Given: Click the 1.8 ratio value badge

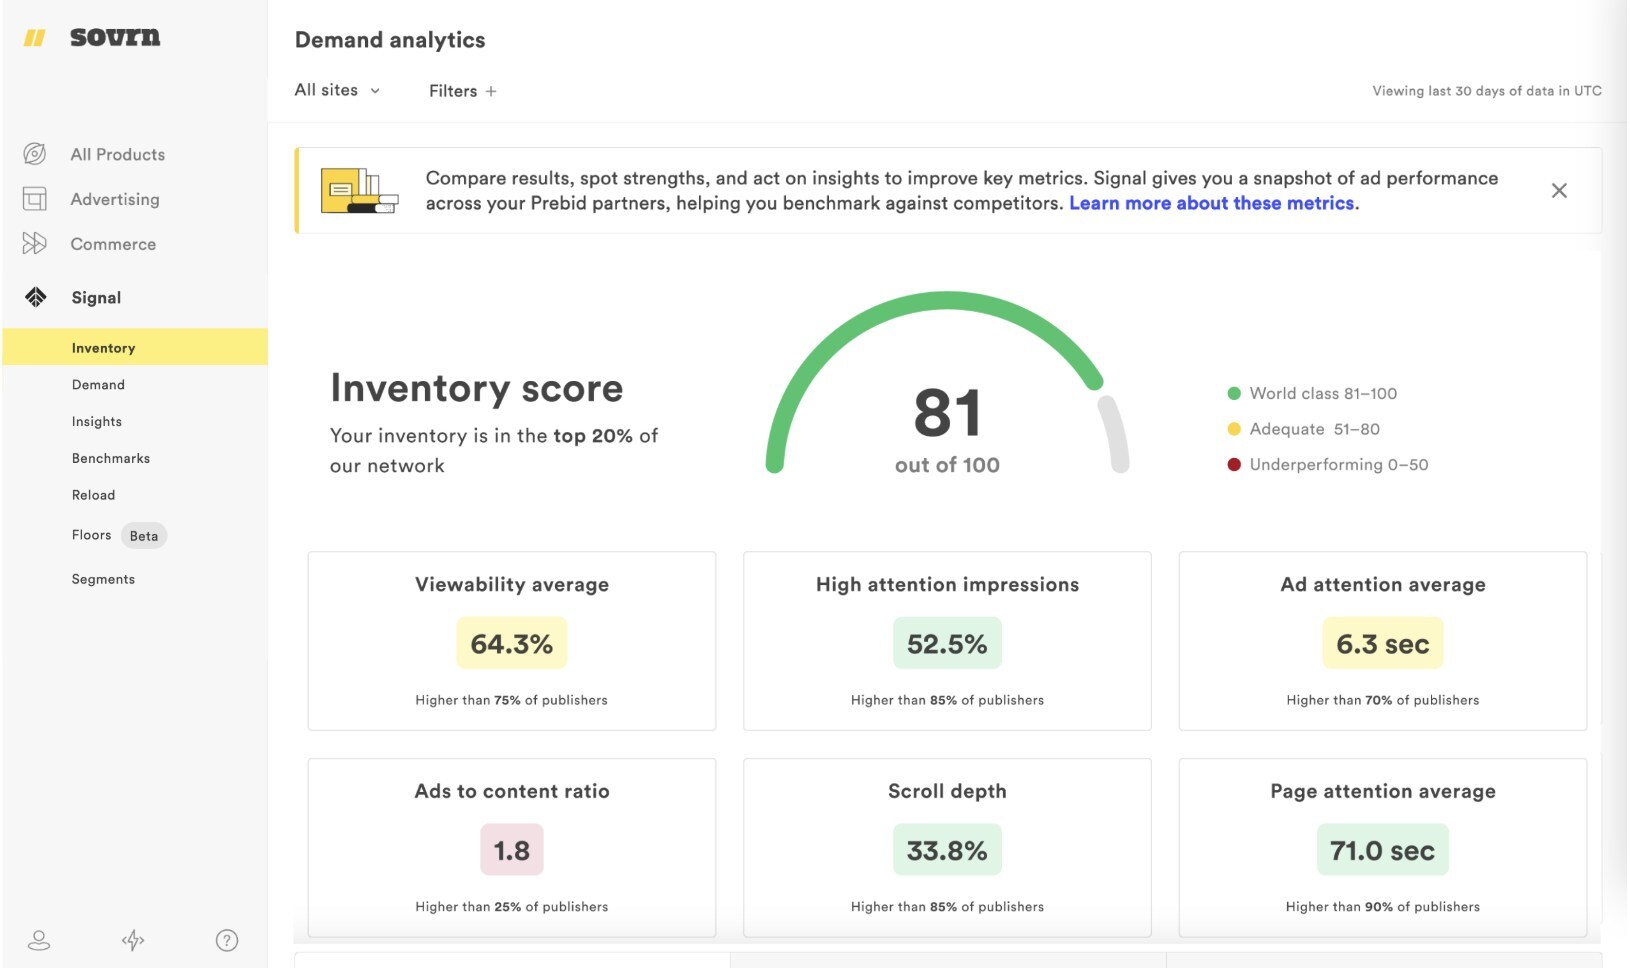Looking at the screenshot, I should pos(512,850).
